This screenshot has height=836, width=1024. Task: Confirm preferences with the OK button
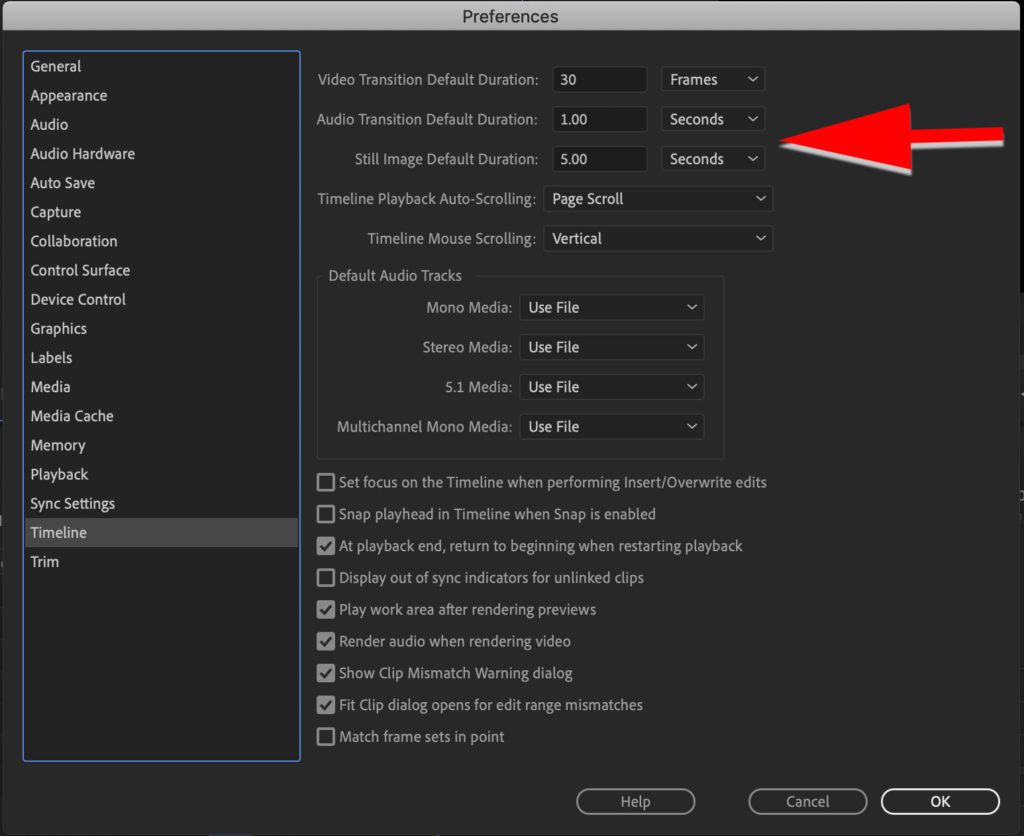pos(940,801)
